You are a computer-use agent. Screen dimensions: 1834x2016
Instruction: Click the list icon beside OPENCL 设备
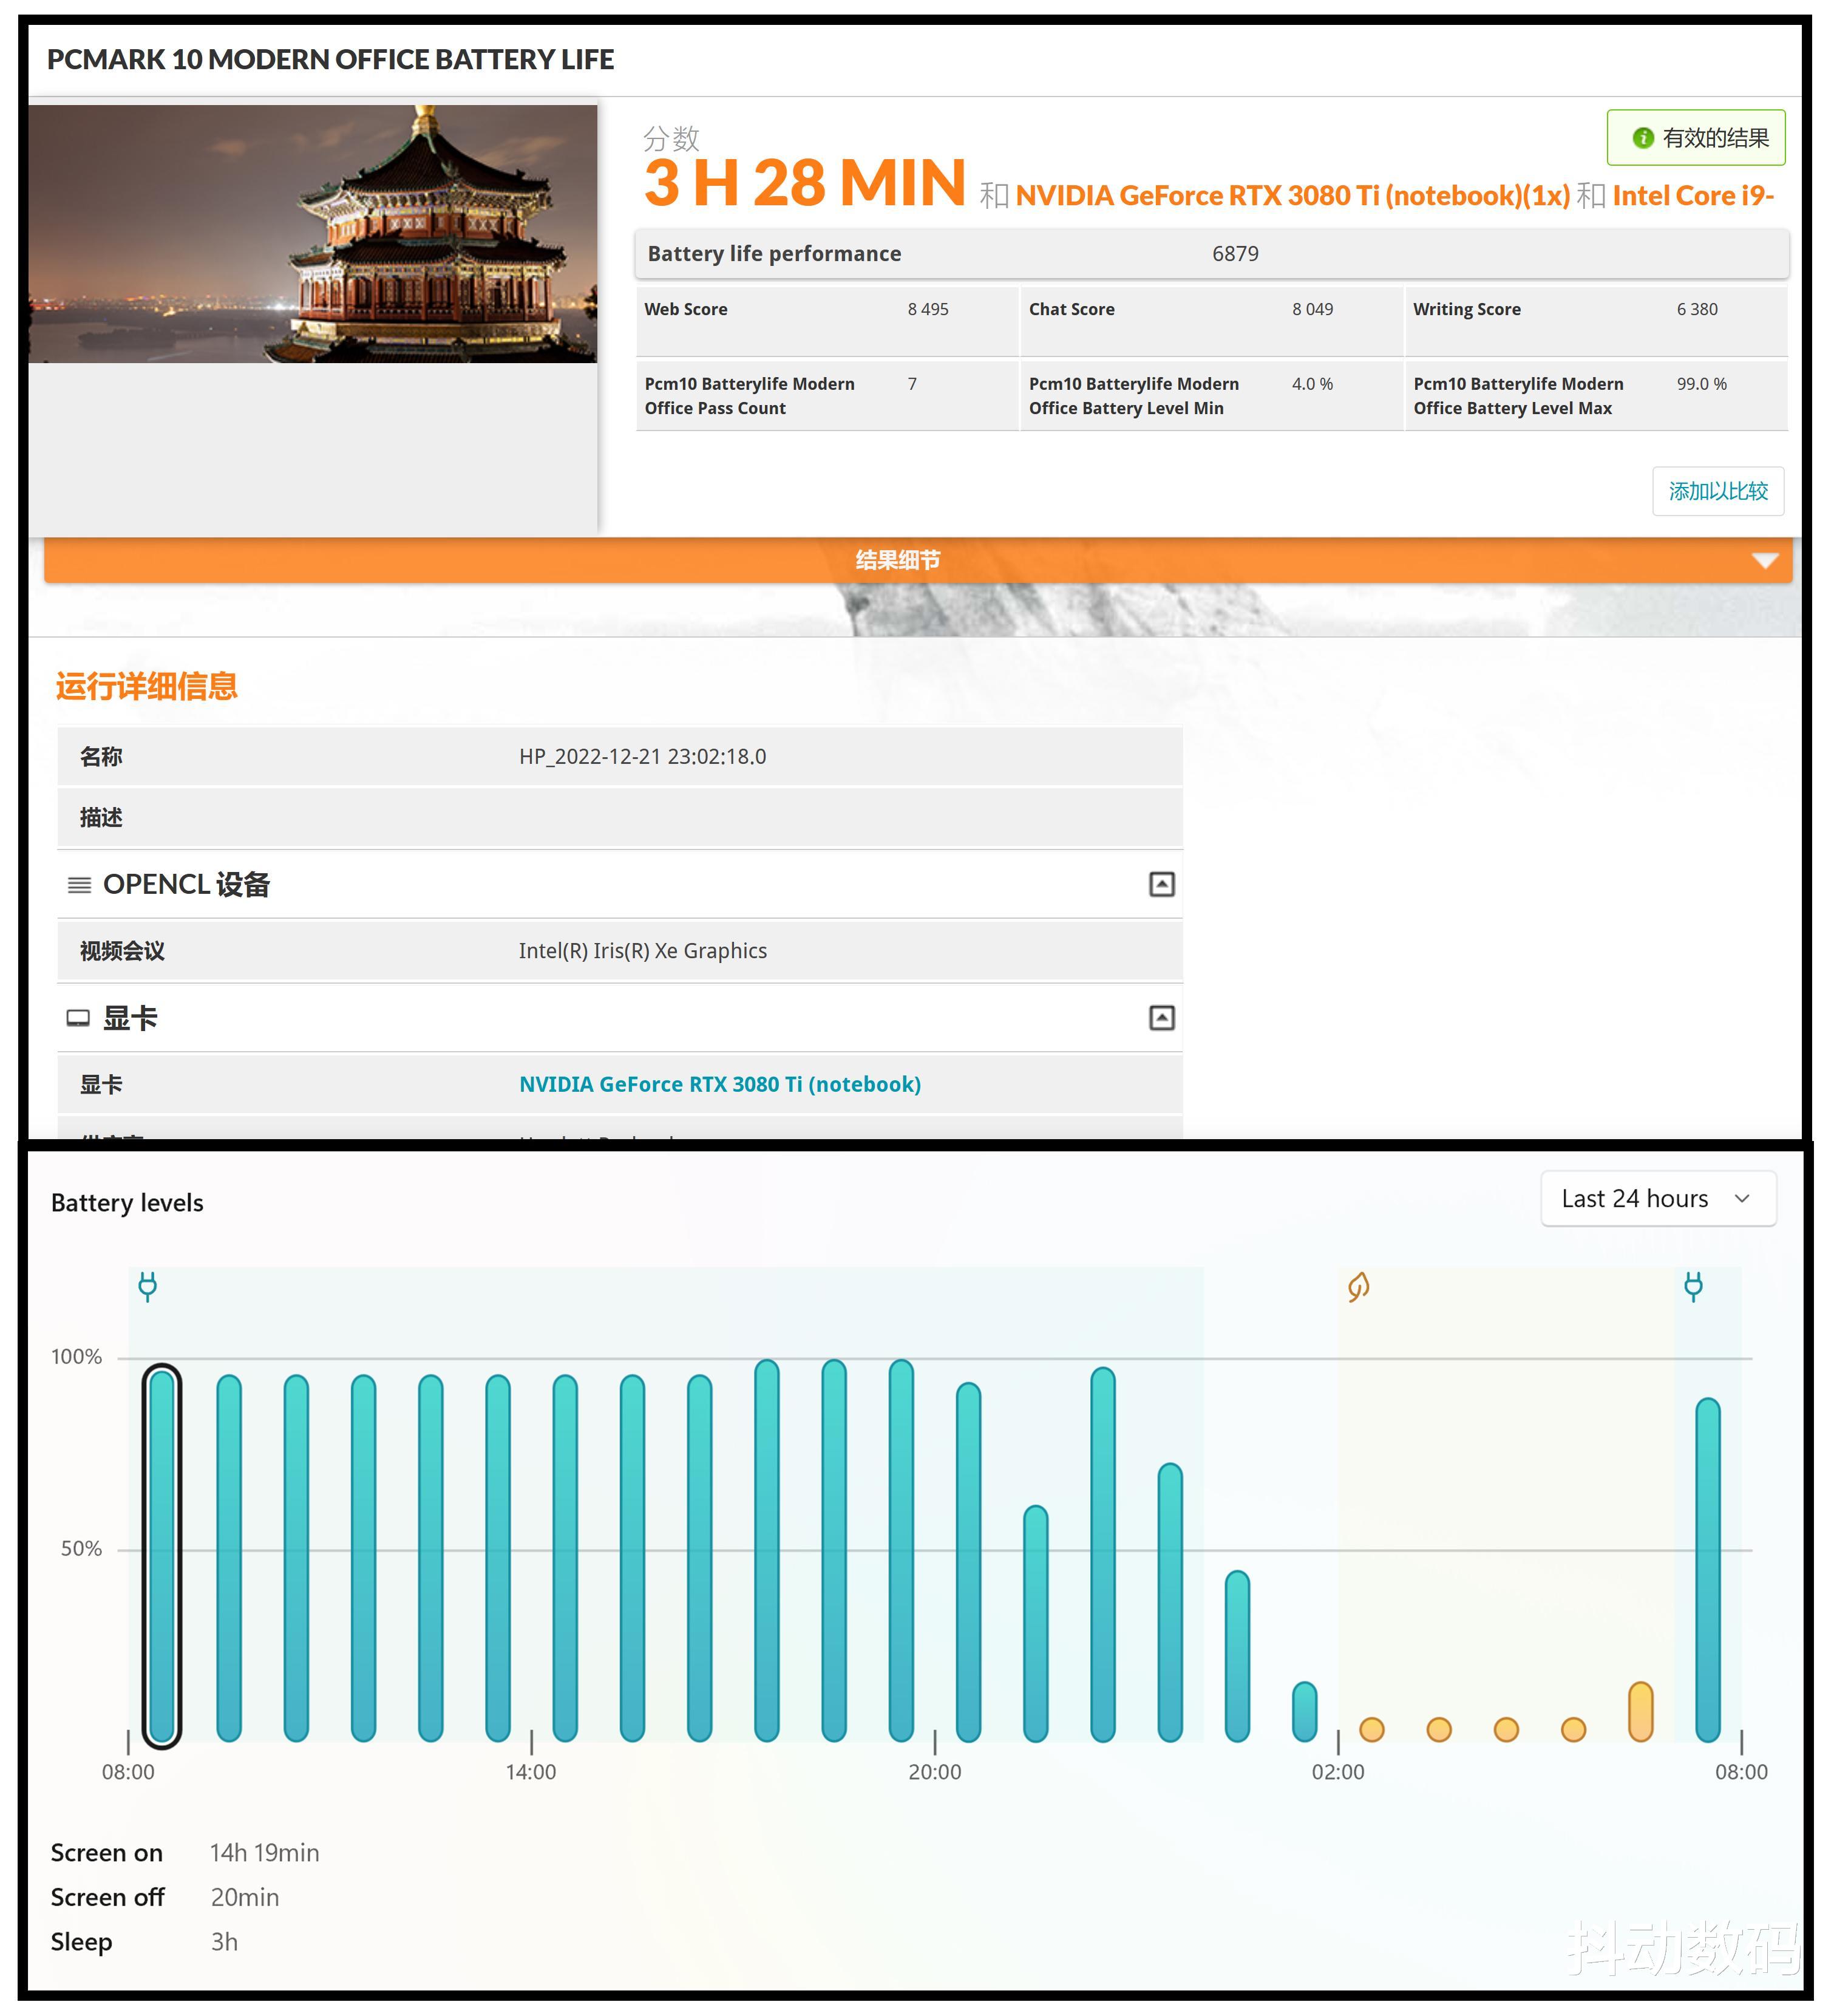click(79, 885)
